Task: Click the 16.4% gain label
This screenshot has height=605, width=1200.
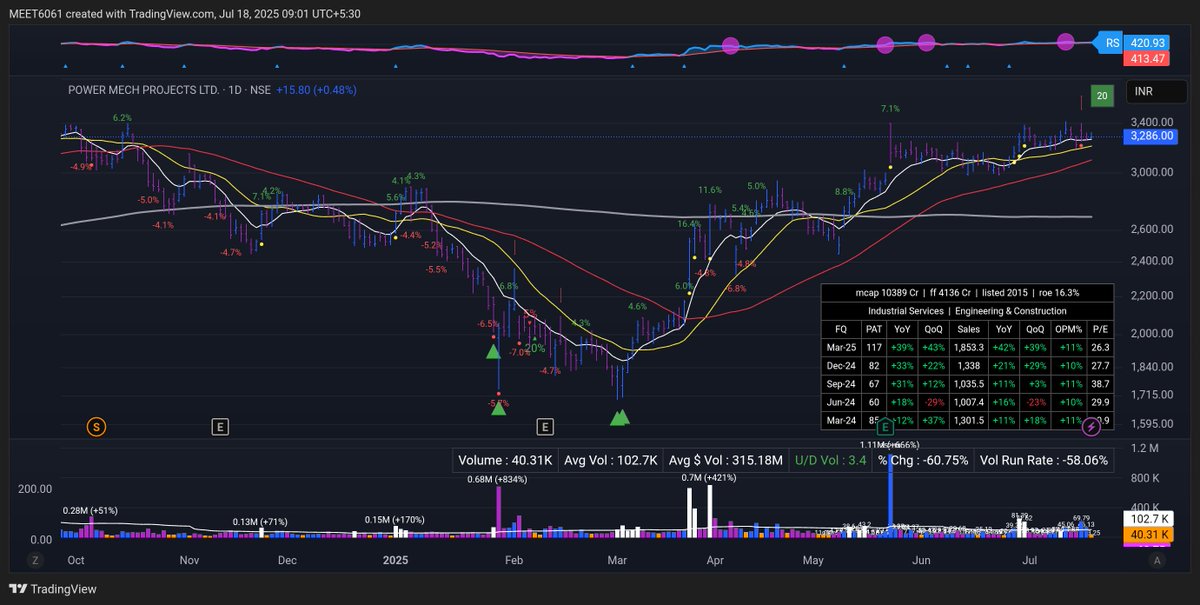Action: coord(689,224)
